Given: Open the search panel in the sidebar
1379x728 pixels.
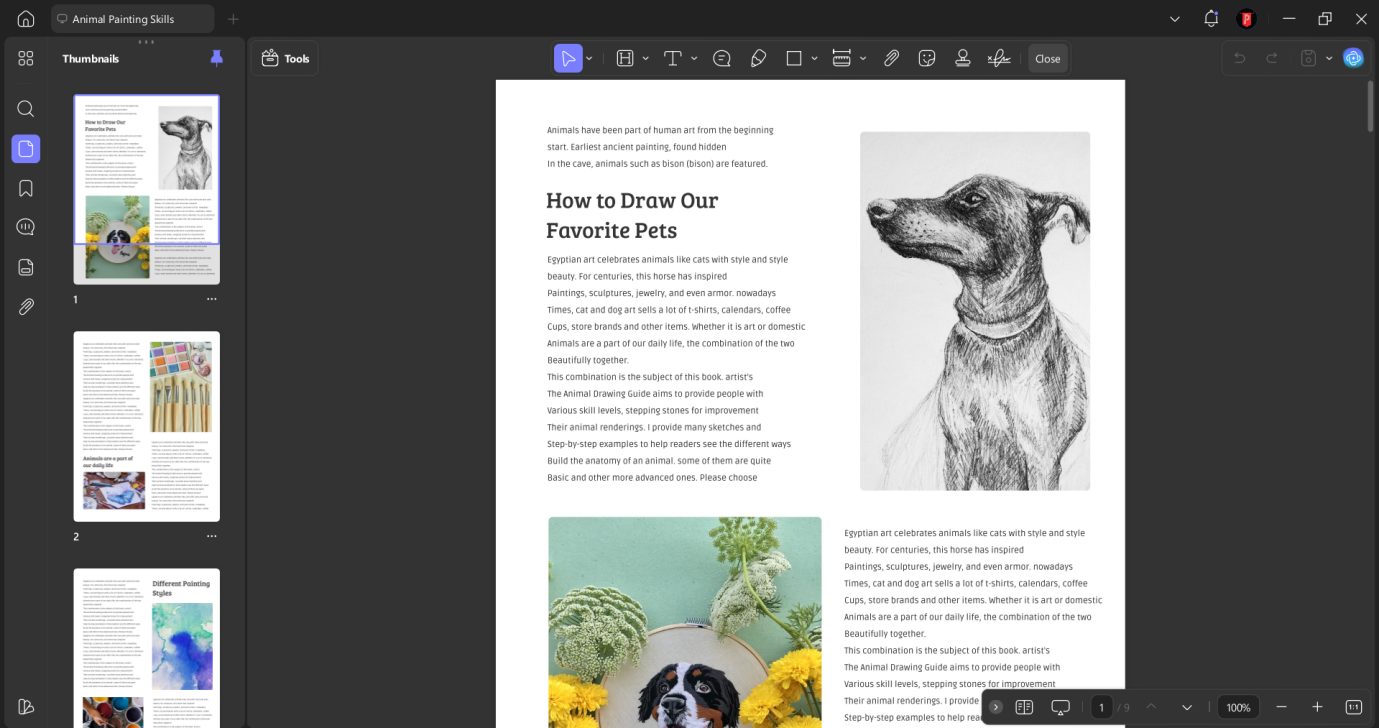Looking at the screenshot, I should pyautogui.click(x=26, y=109).
